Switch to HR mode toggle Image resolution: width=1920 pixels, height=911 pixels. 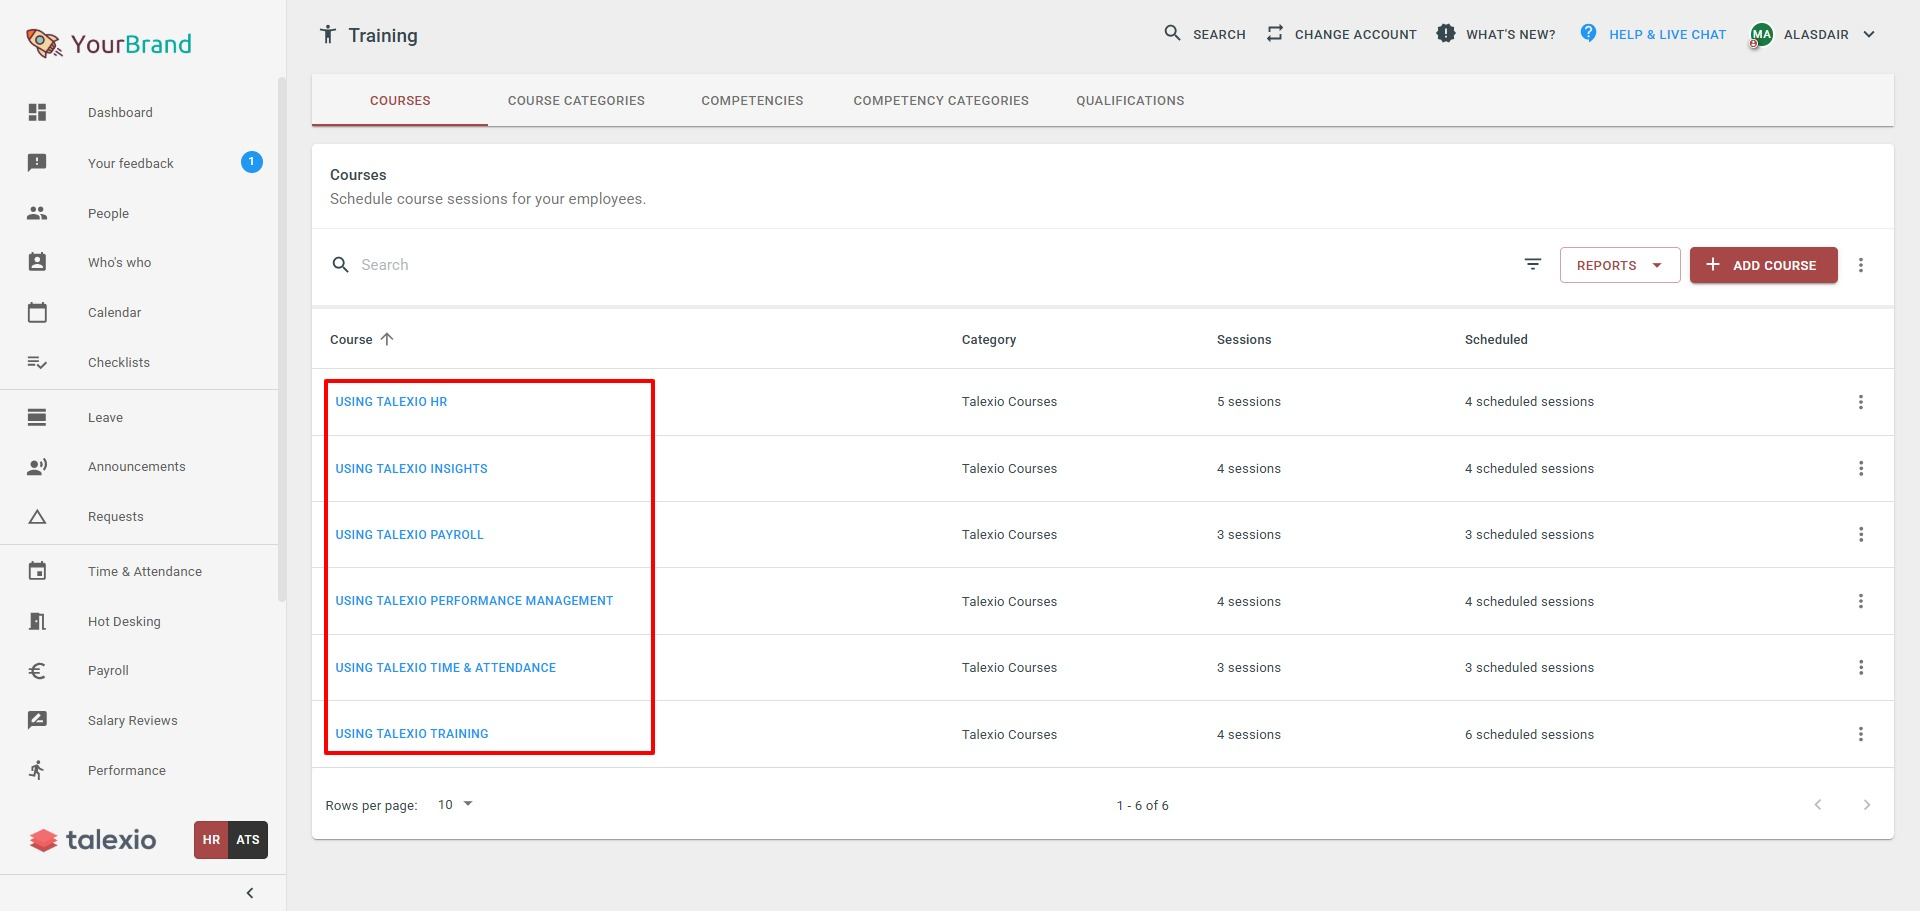(211, 840)
